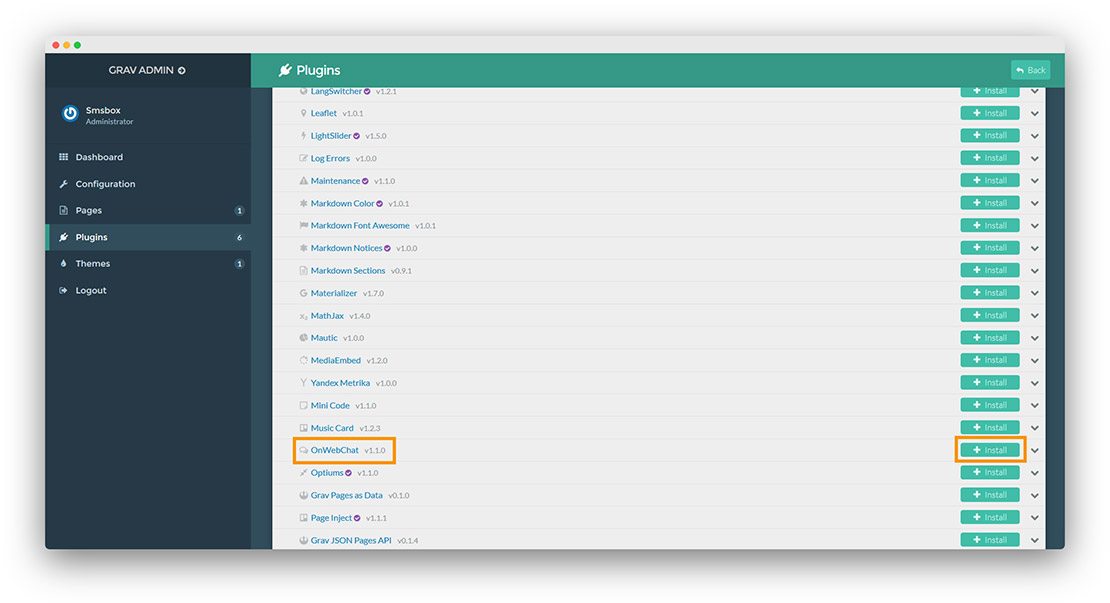Select the Dashboard gauge icon in sidebar

click(65, 157)
